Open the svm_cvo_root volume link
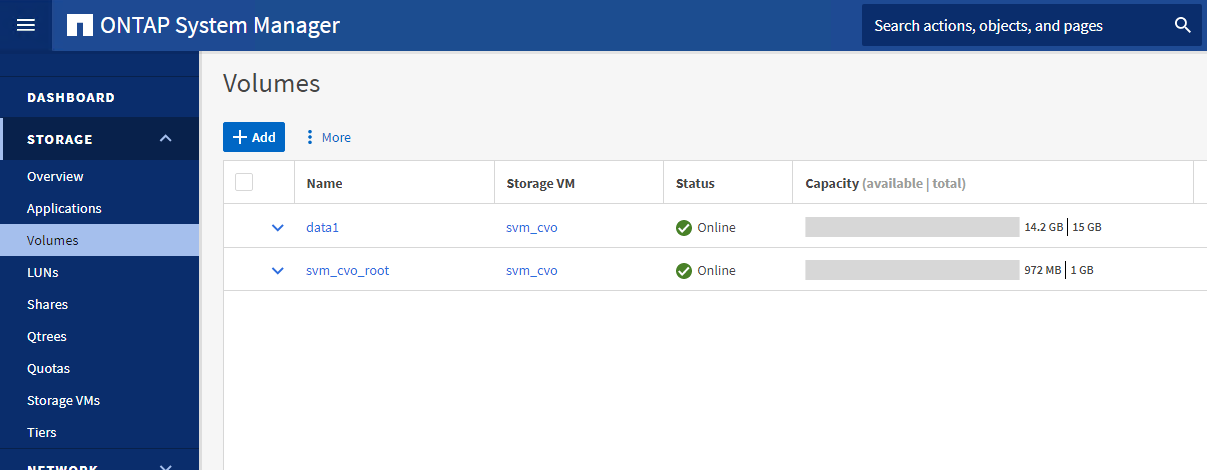The image size is (1207, 470). (348, 271)
